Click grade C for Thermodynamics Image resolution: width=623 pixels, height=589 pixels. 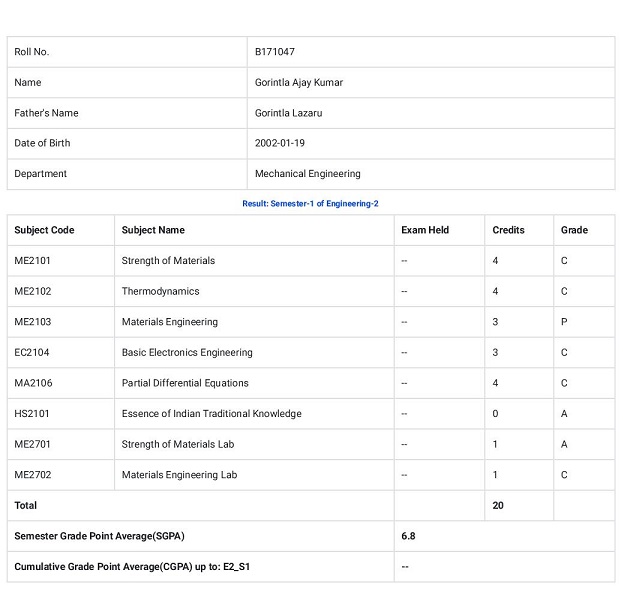(x=564, y=291)
